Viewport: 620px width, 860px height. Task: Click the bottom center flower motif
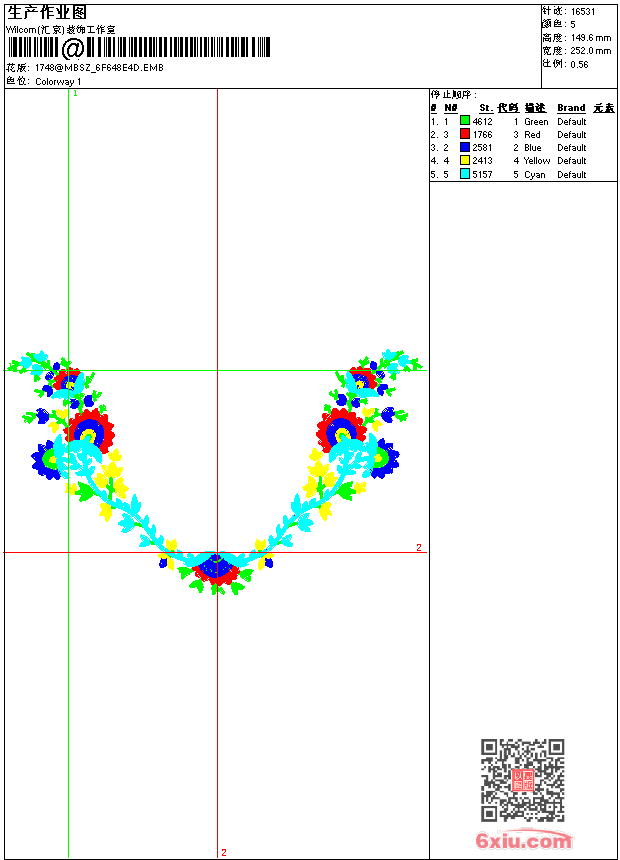pos(216,569)
